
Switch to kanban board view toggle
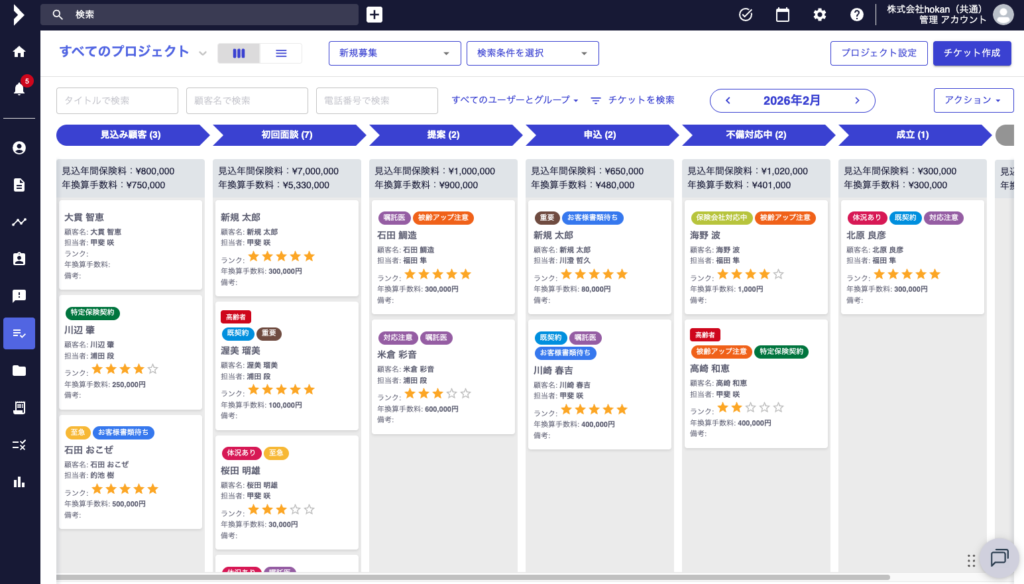click(239, 53)
